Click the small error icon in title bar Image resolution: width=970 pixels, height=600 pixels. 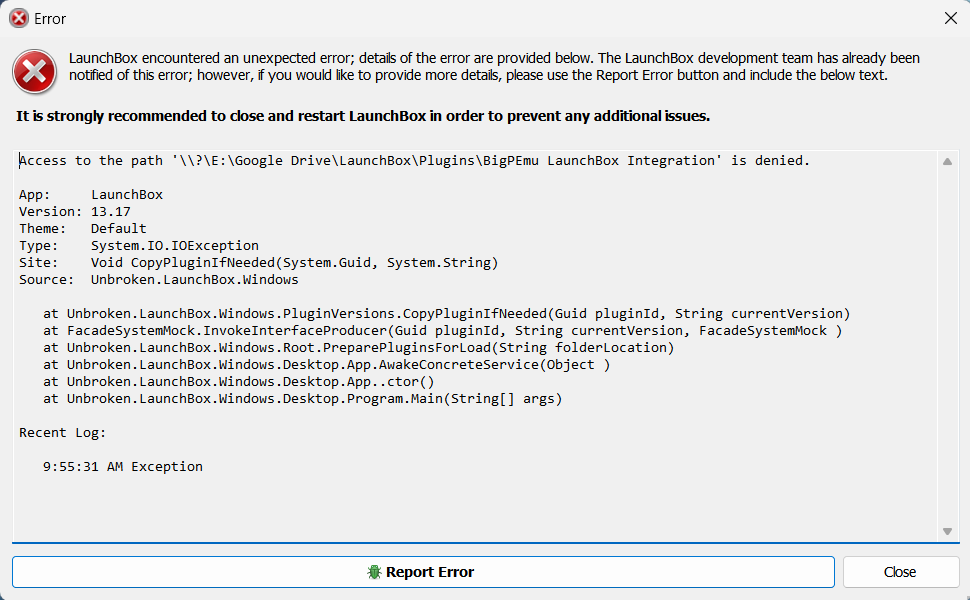tap(19, 19)
